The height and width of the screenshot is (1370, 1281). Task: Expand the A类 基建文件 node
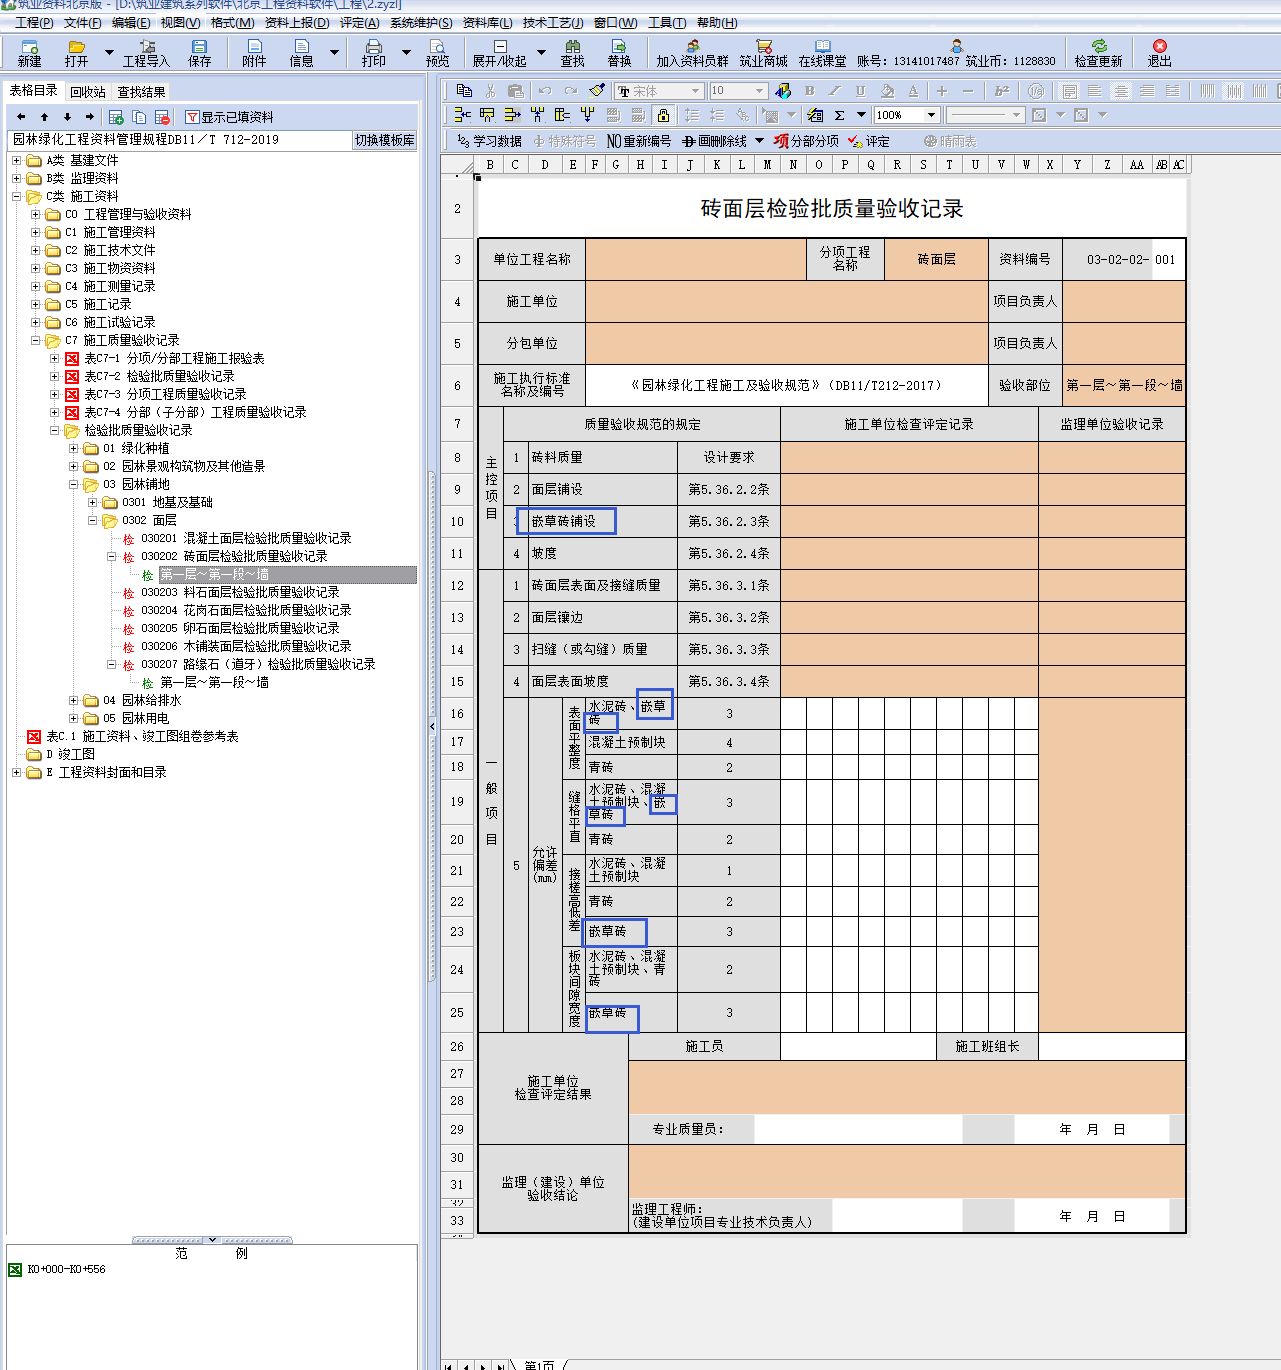coord(16,160)
